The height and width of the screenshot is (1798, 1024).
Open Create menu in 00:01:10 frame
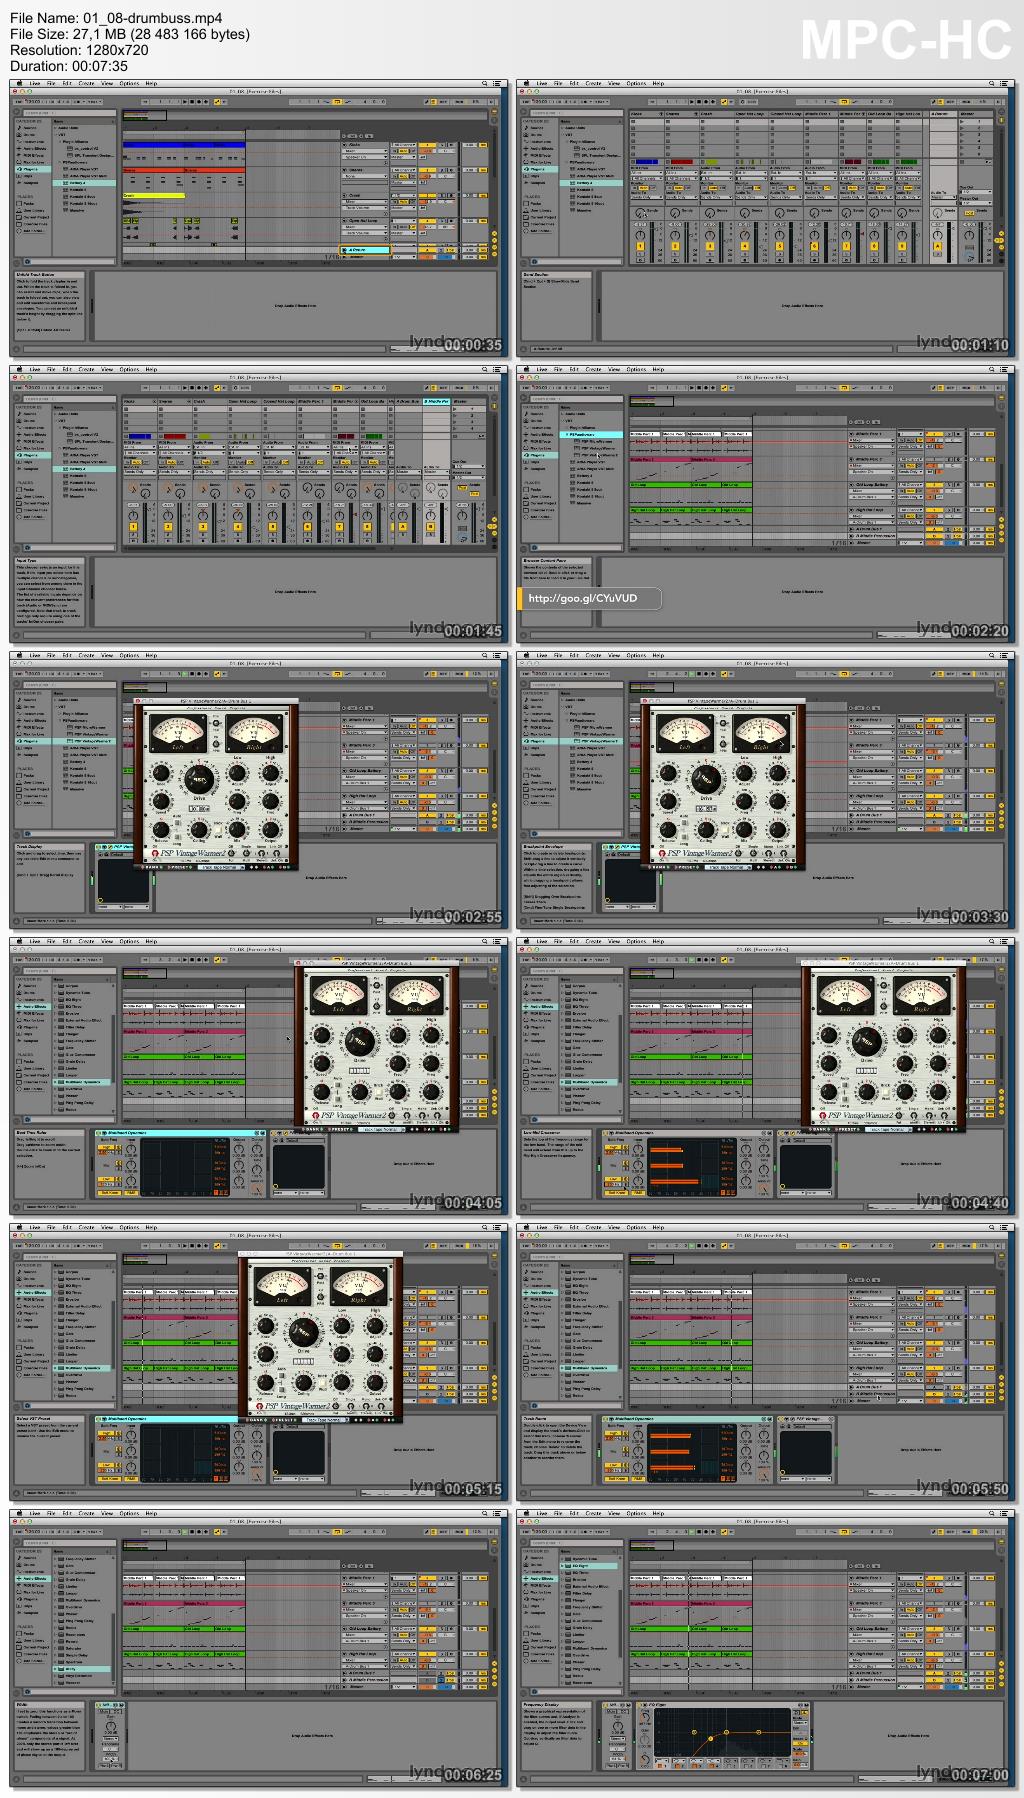click(593, 84)
